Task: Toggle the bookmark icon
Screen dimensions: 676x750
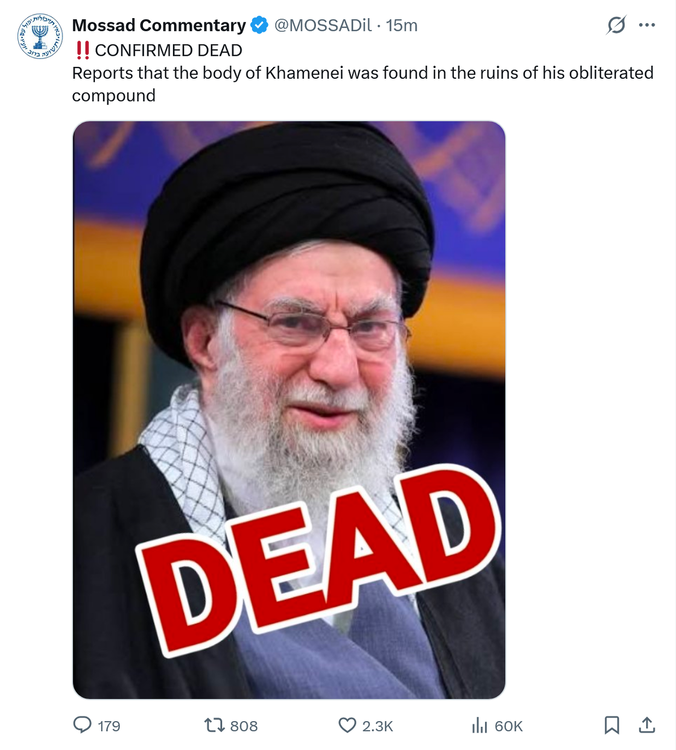Action: tap(611, 725)
